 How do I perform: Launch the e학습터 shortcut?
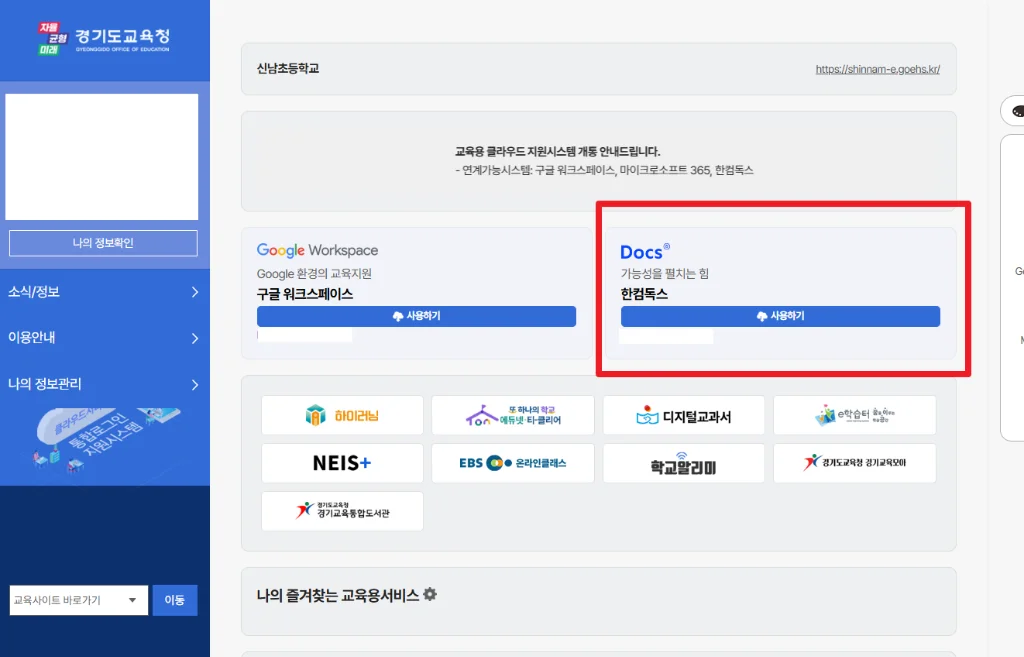point(854,414)
